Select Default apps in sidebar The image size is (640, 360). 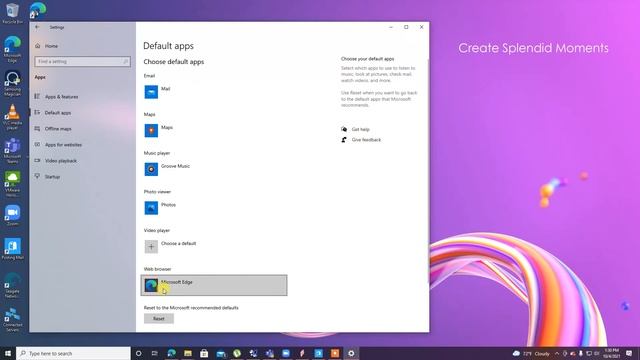pos(58,113)
